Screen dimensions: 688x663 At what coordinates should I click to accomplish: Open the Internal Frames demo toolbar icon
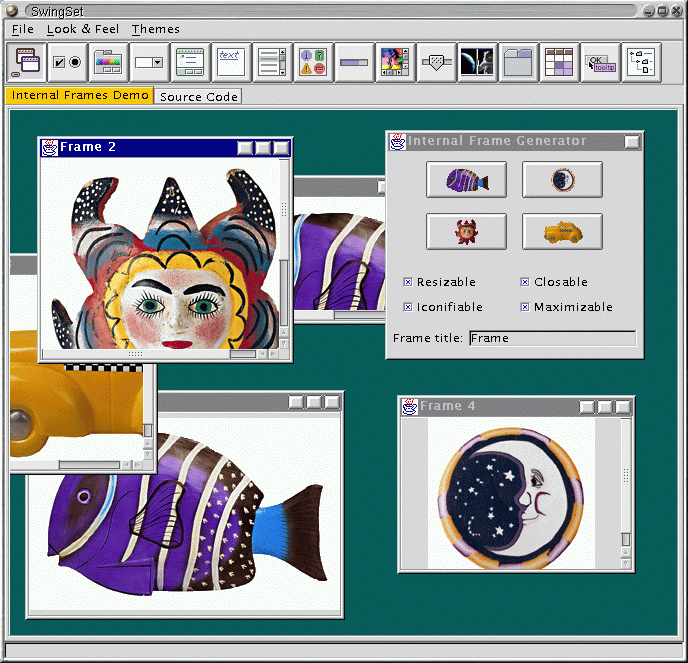[26, 62]
